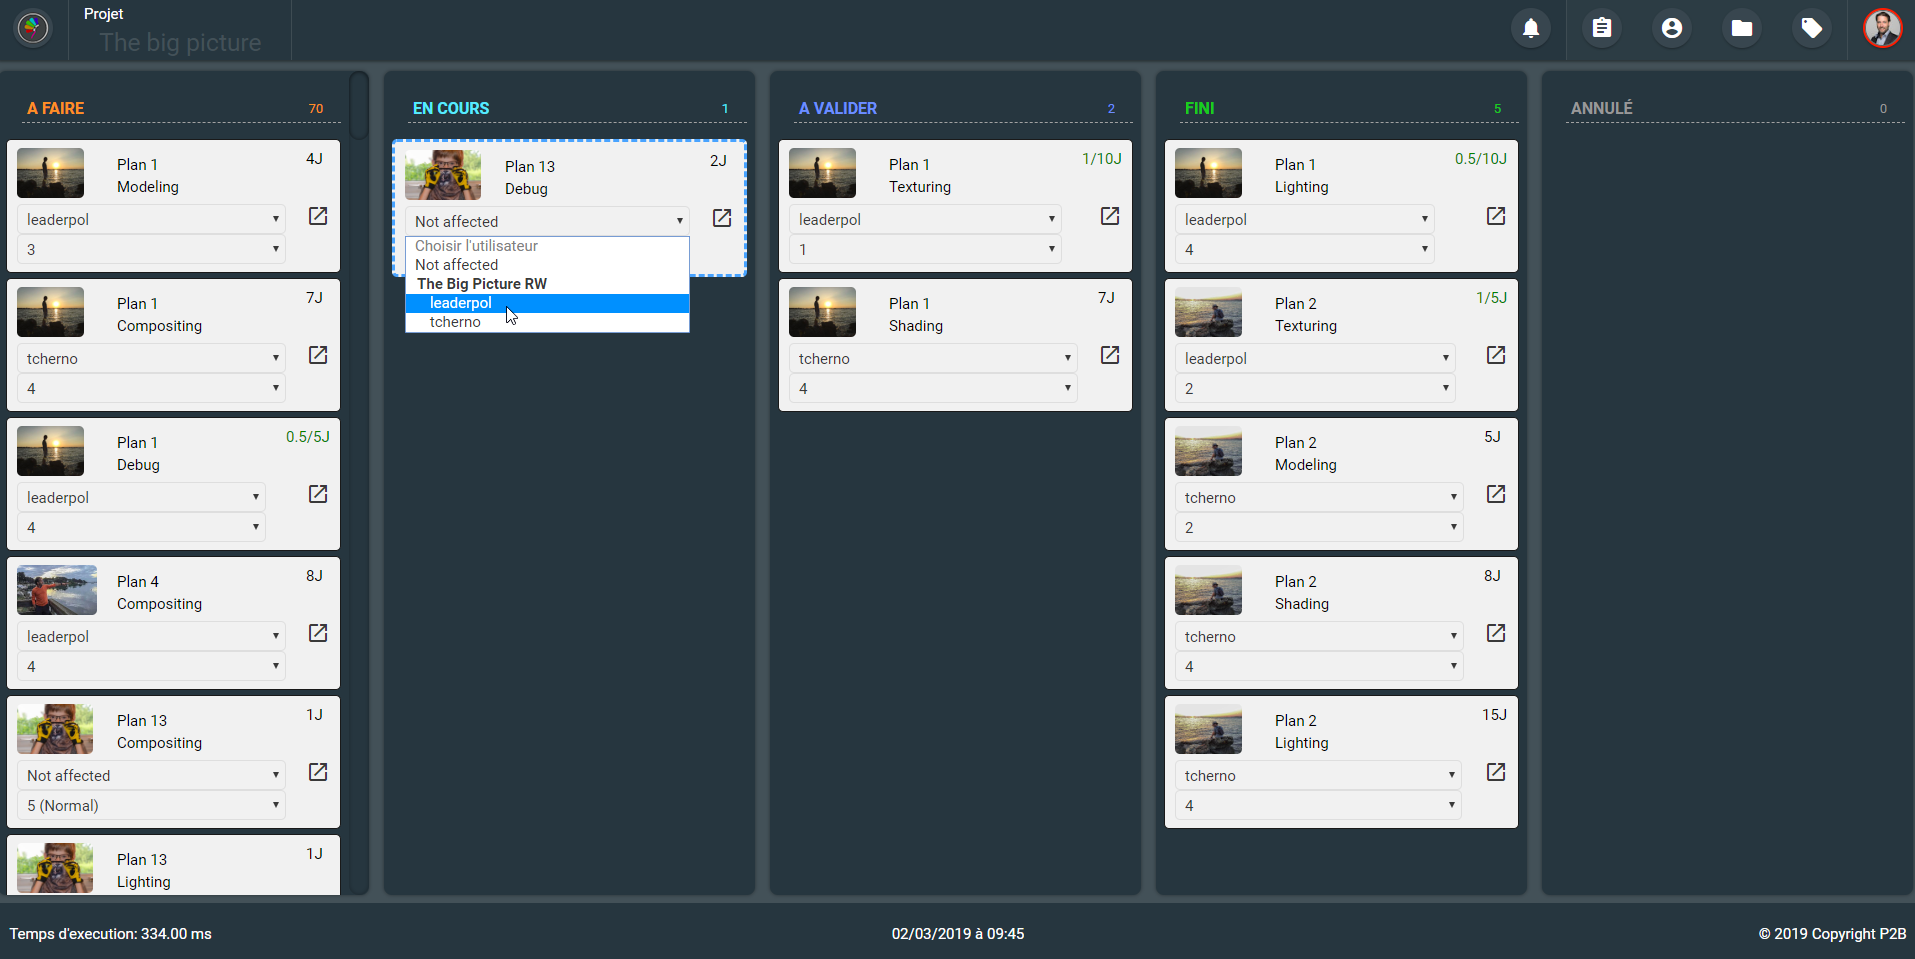Open Plan 1 Texturing task details icon
The width and height of the screenshot is (1915, 959).
coord(1110,216)
